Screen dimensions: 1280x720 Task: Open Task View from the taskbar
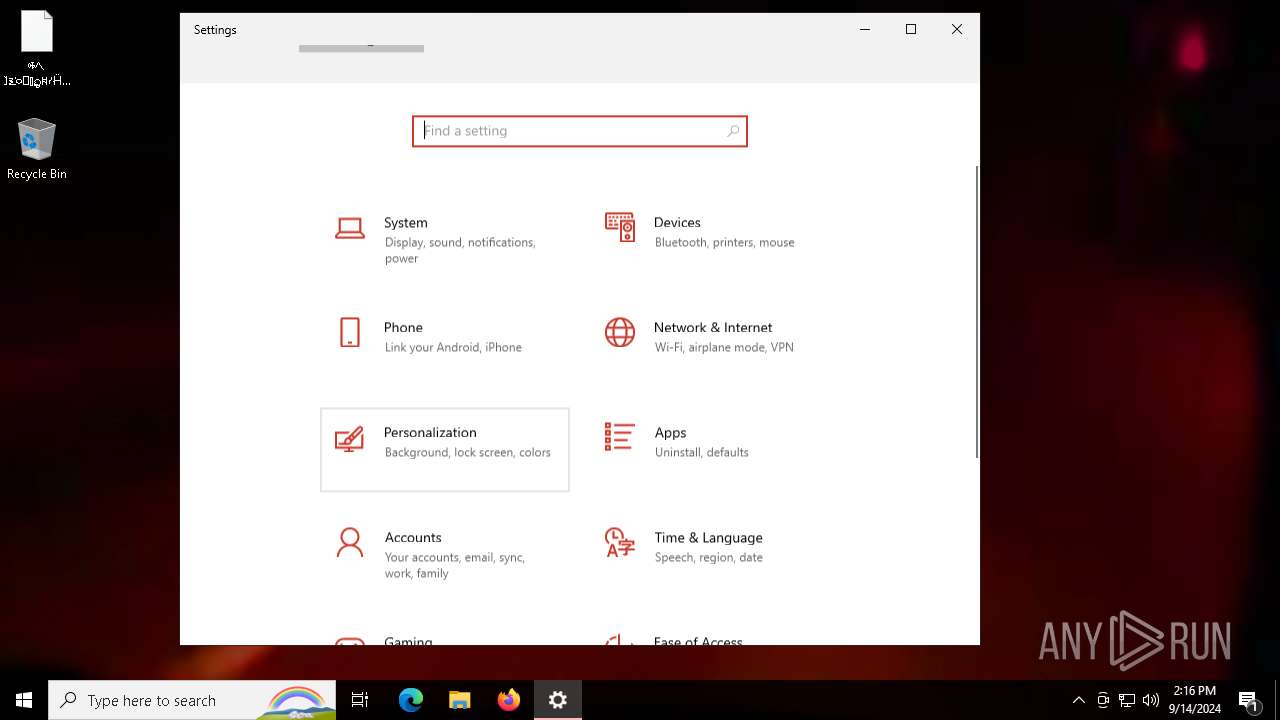pyautogui.click(x=360, y=700)
